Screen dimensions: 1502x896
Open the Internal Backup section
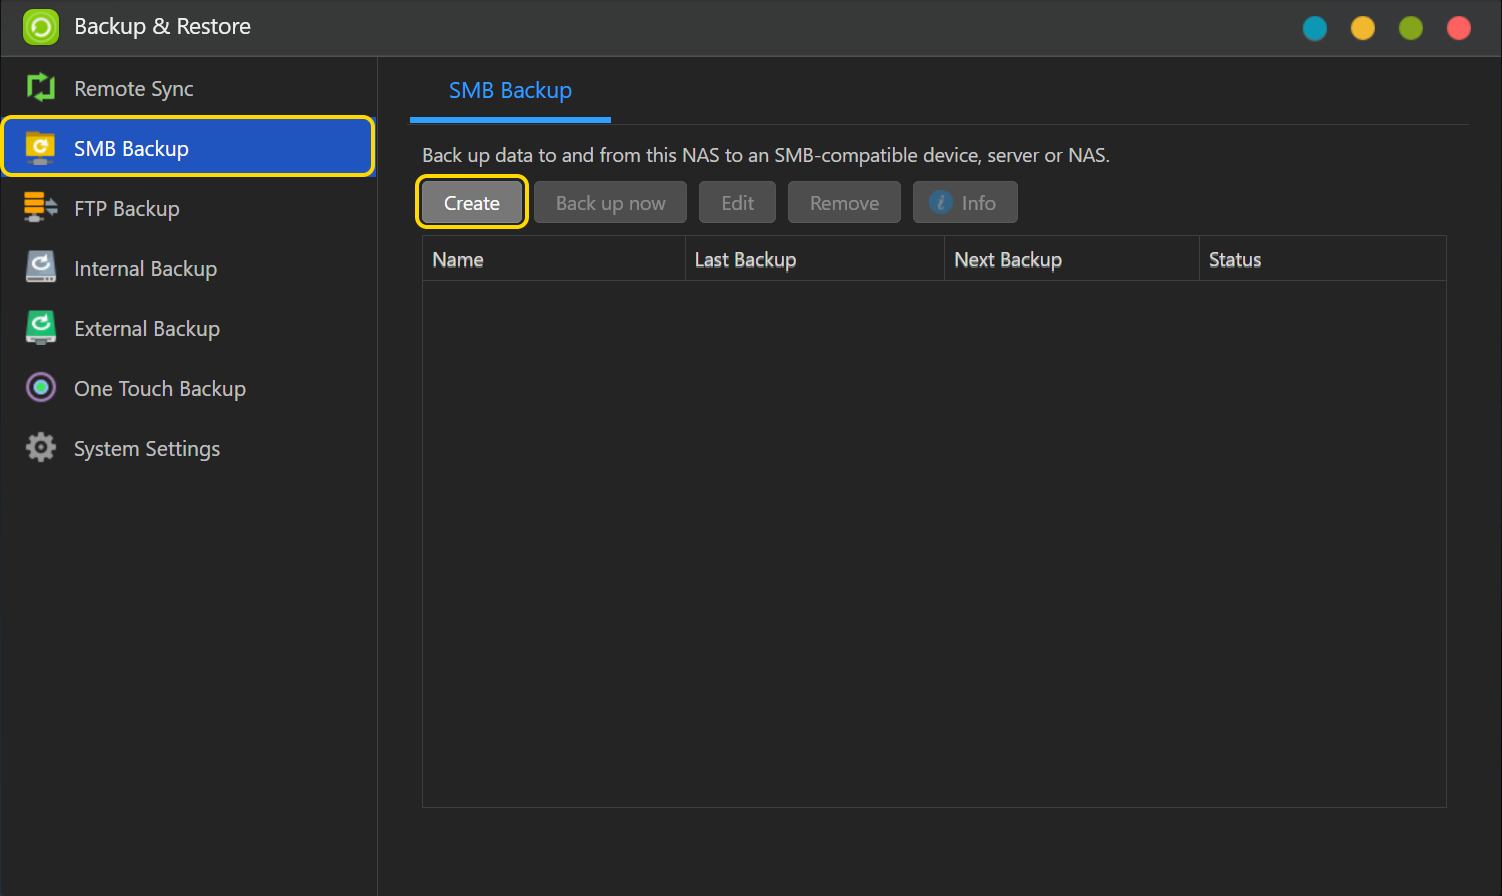coord(188,268)
